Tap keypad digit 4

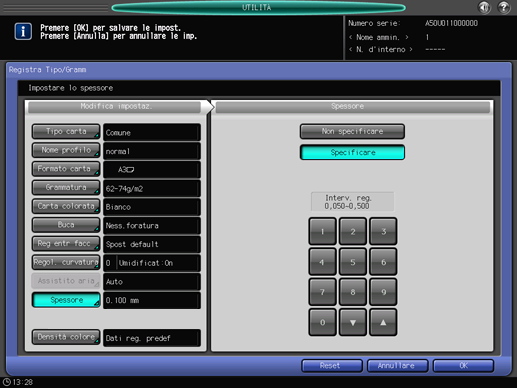tap(322, 261)
